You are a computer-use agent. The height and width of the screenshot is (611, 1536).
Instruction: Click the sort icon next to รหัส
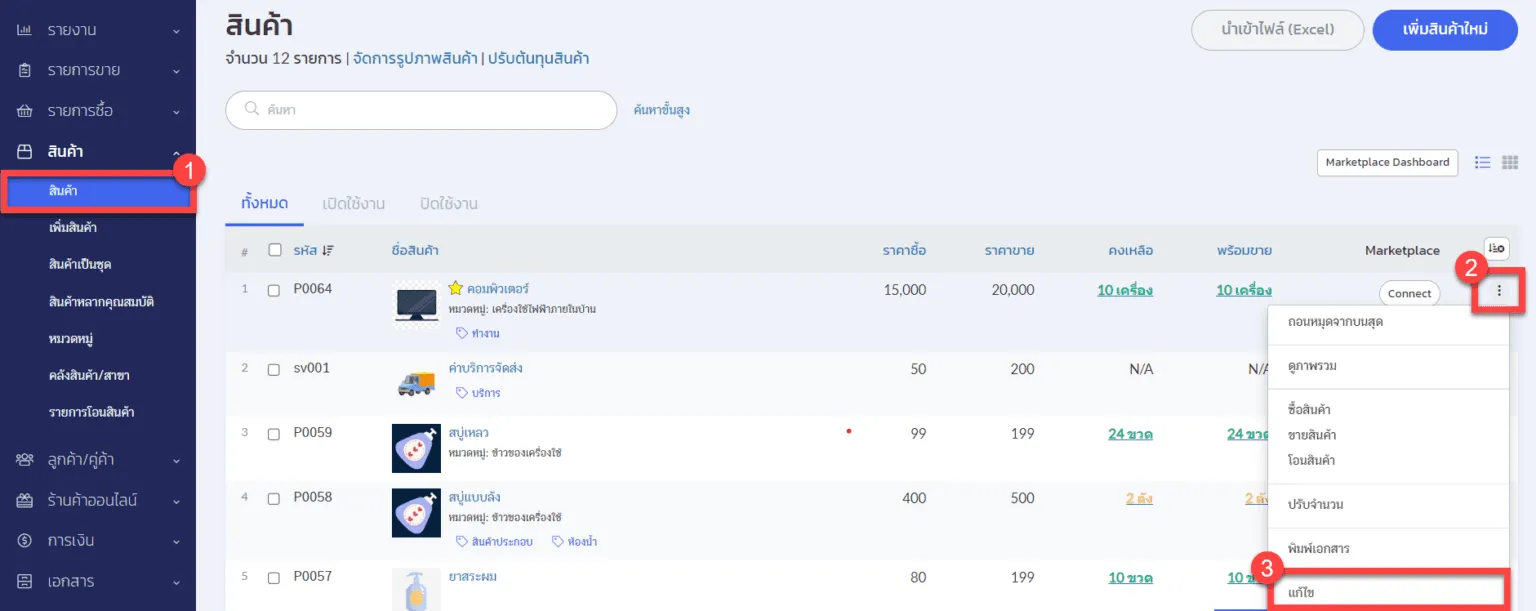coord(327,250)
